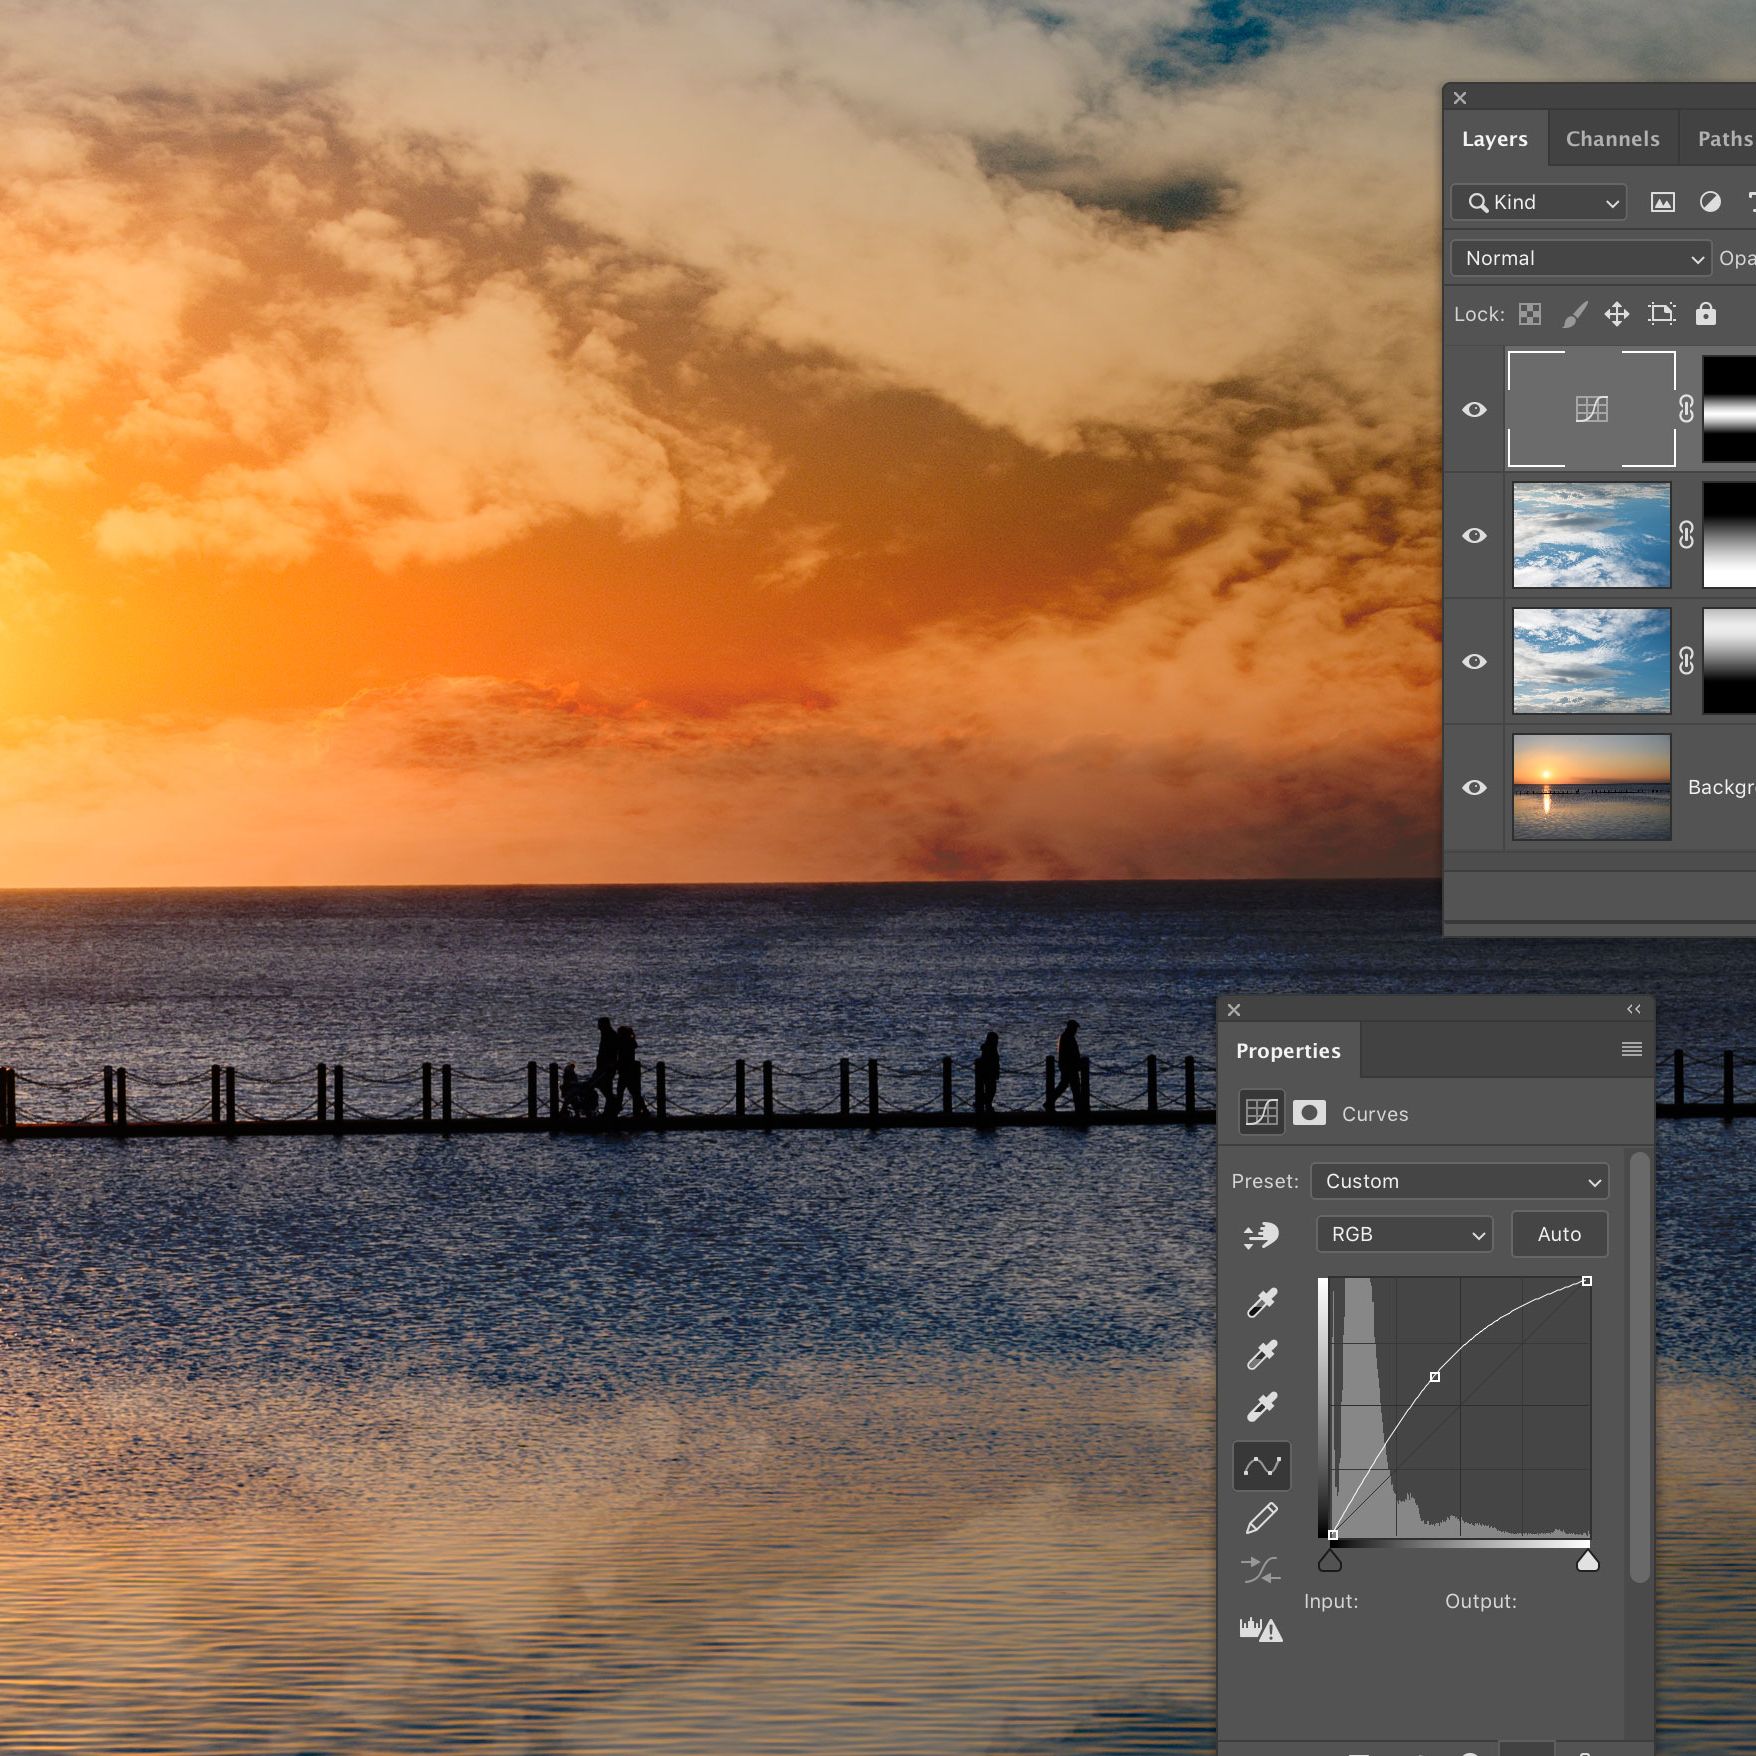Select the Layers tab
Image resolution: width=1756 pixels, height=1756 pixels.
1494,139
